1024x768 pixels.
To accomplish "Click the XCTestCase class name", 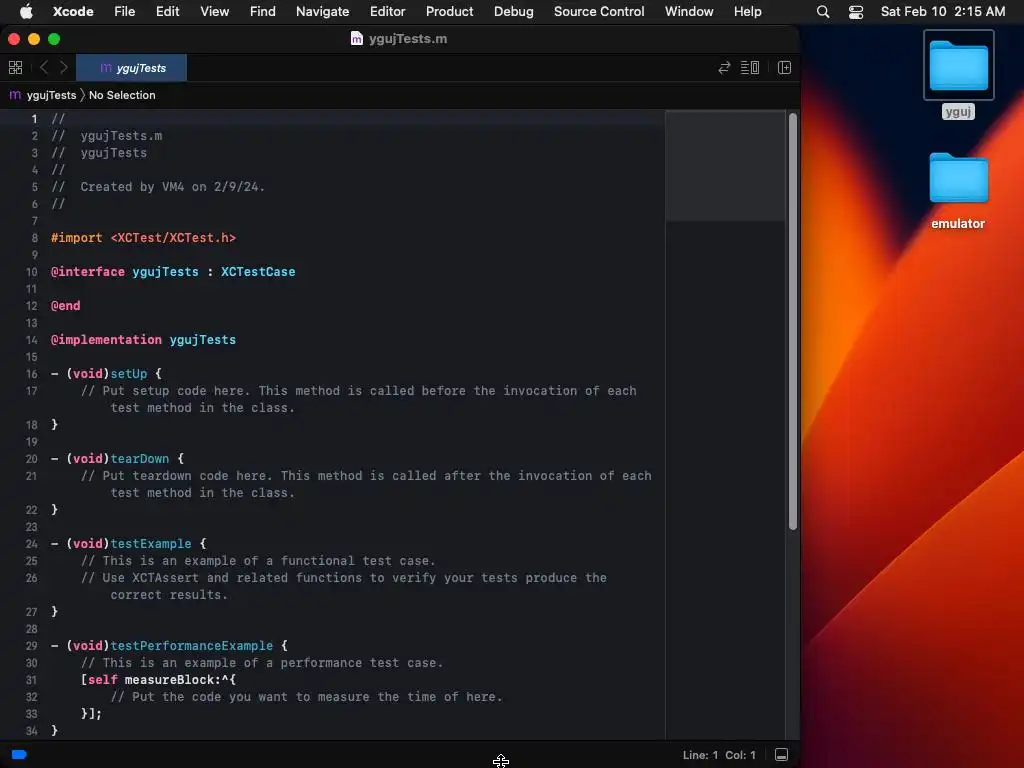I will coord(258,272).
